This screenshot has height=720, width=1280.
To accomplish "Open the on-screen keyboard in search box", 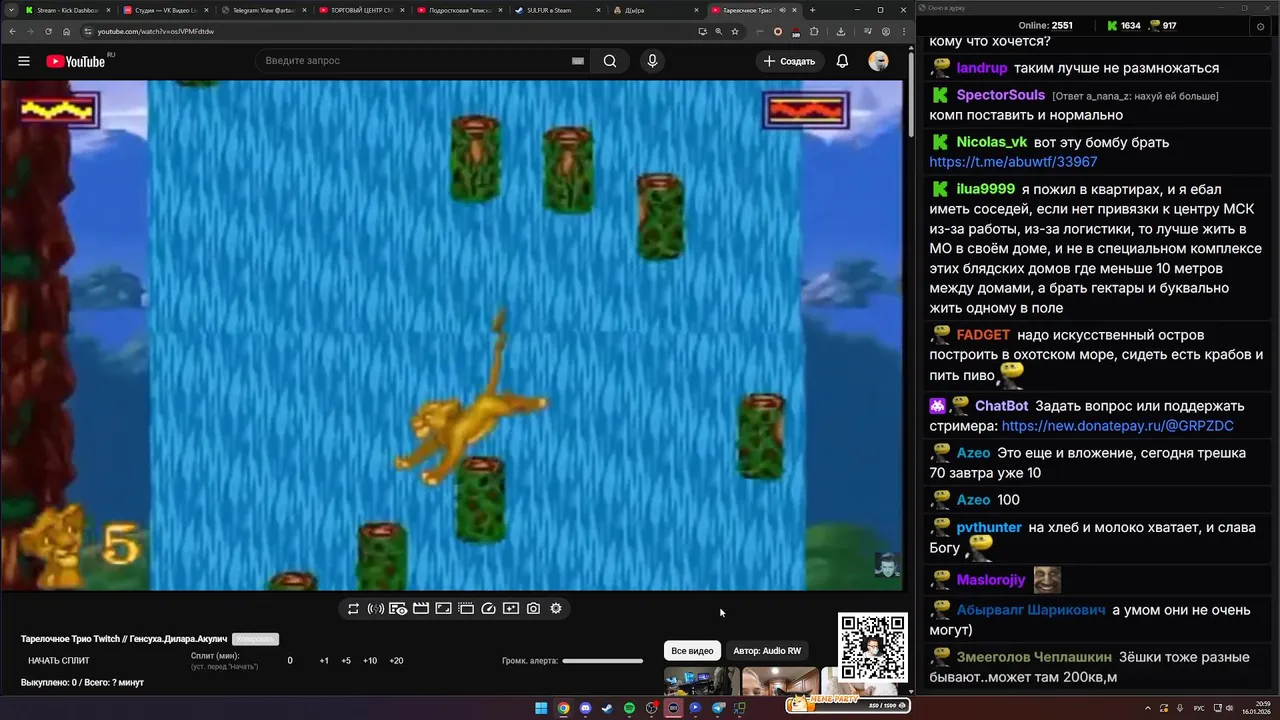I will pos(578,61).
